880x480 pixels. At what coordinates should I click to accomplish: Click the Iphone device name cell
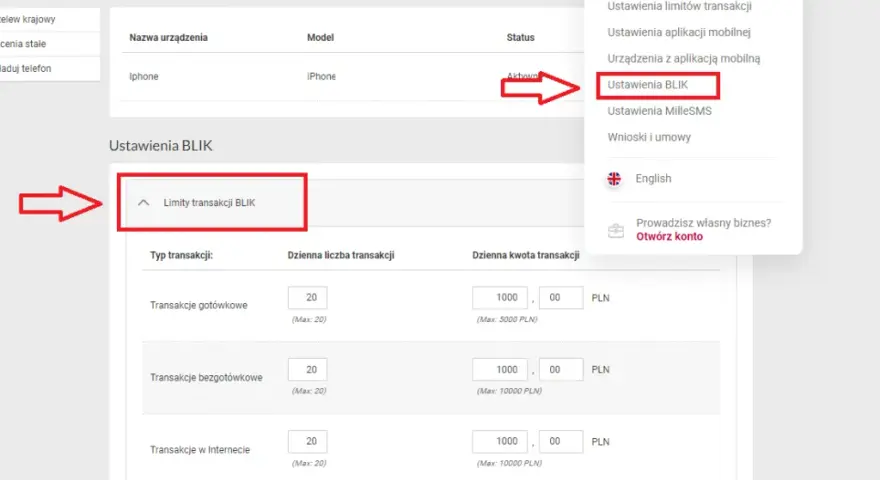(144, 76)
